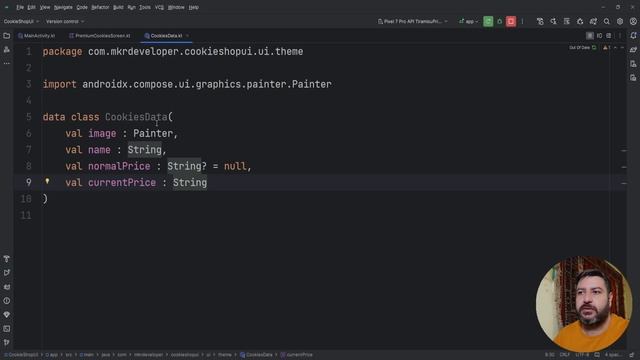640x360 pixels.
Task: Open the Build tool window hammer icon
Action: coord(7,259)
